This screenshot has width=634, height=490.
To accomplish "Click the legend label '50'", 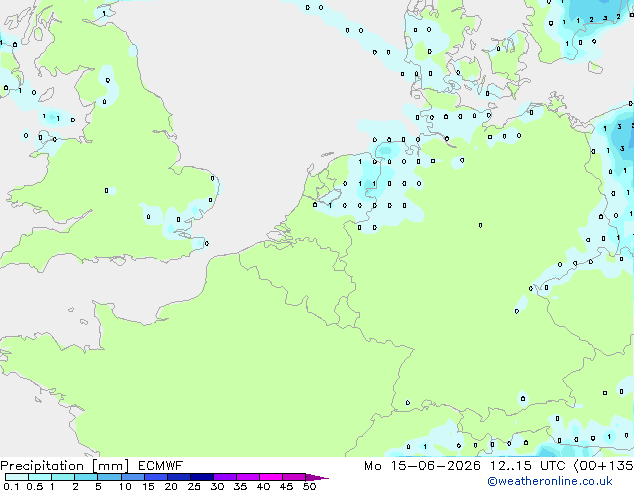I will [x=309, y=486].
